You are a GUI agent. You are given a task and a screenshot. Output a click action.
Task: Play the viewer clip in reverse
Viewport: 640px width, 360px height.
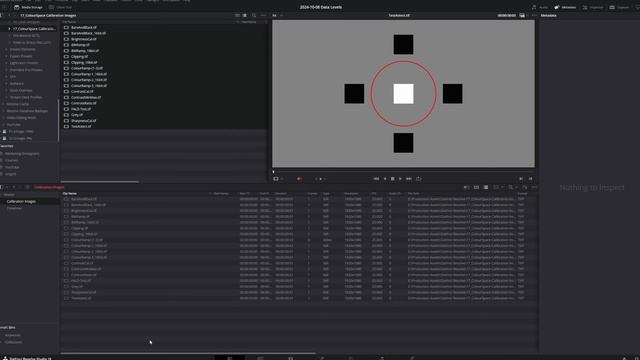pyautogui.click(x=385, y=179)
